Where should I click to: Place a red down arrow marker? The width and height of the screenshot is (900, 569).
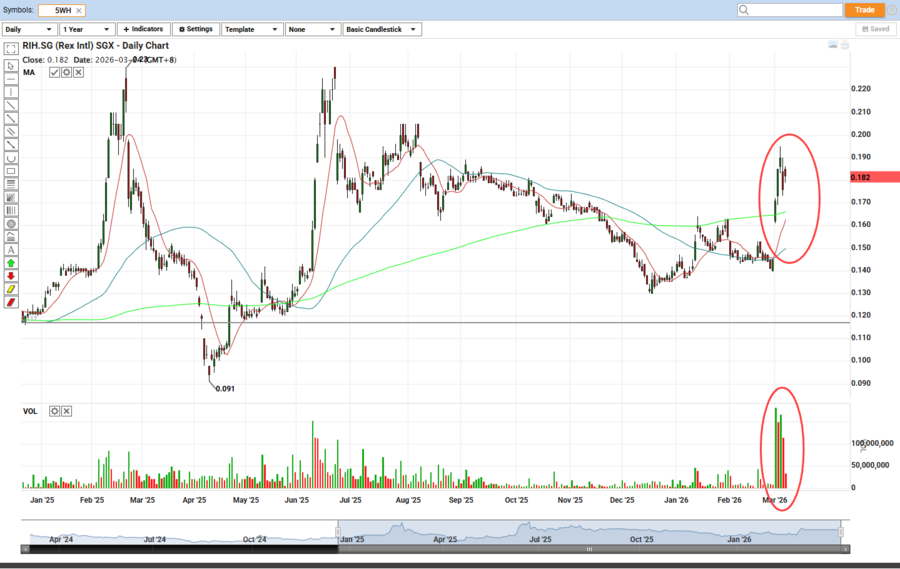pos(11,275)
